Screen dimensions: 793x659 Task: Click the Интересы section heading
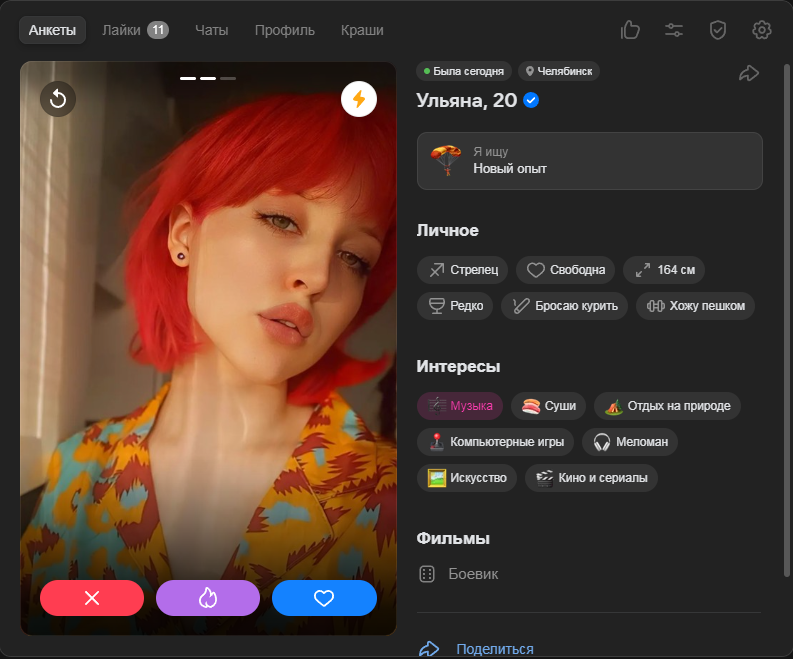click(x=458, y=366)
